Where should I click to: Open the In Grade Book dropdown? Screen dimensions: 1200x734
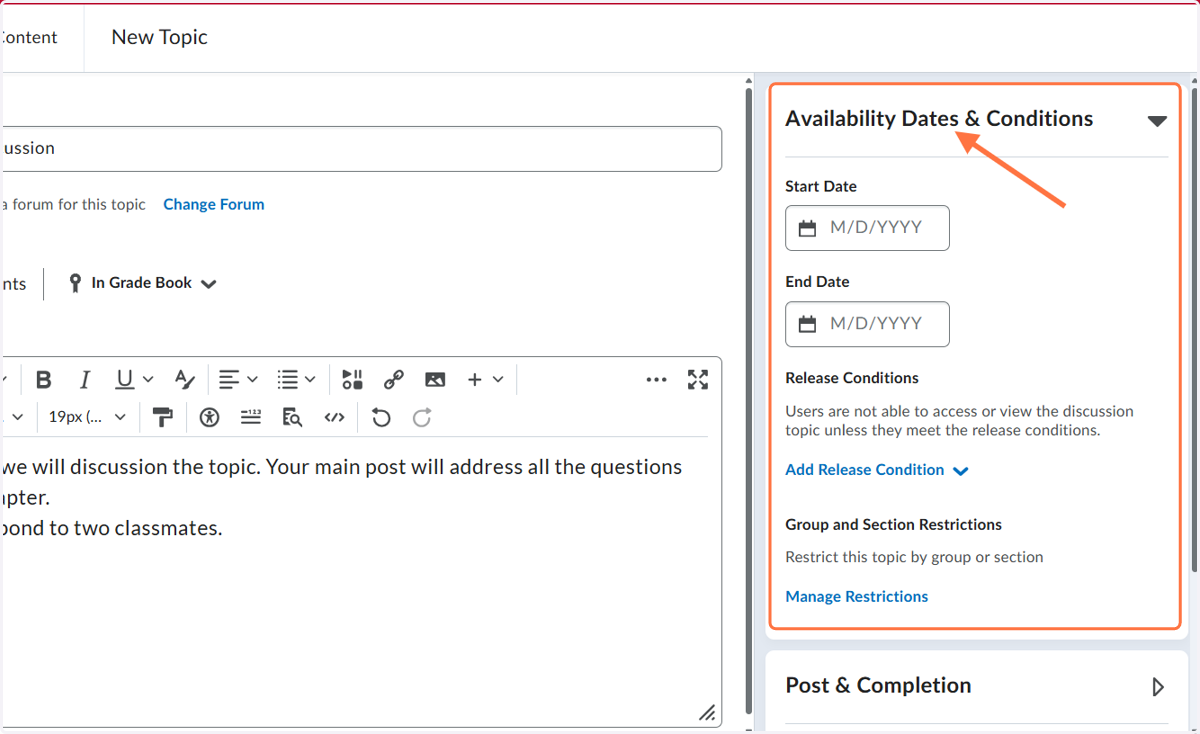pyautogui.click(x=143, y=283)
